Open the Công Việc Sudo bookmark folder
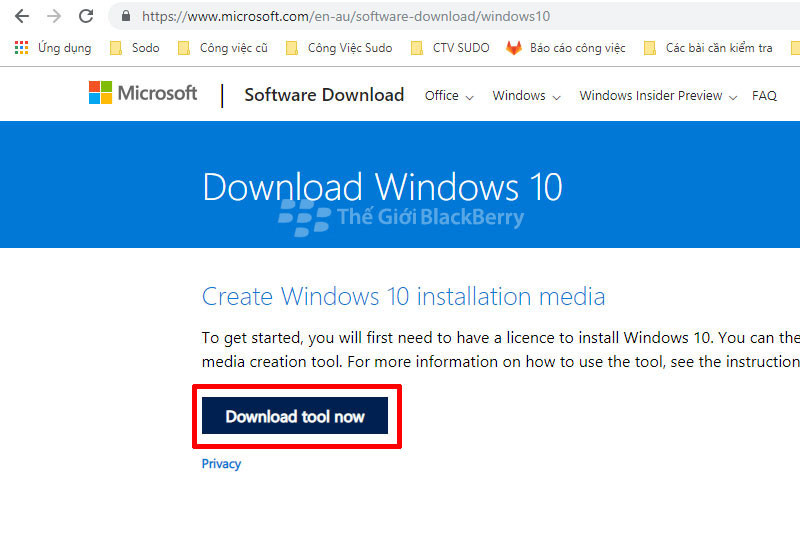 point(339,48)
